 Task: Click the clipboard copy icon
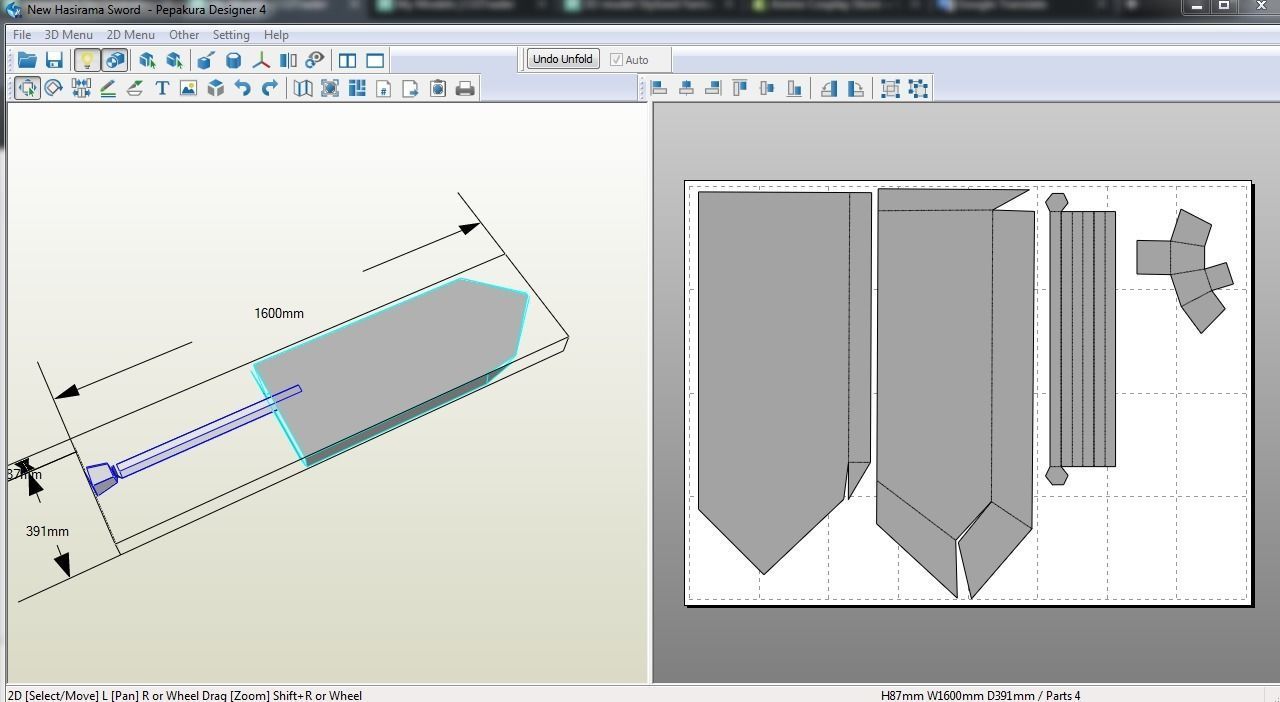437,88
